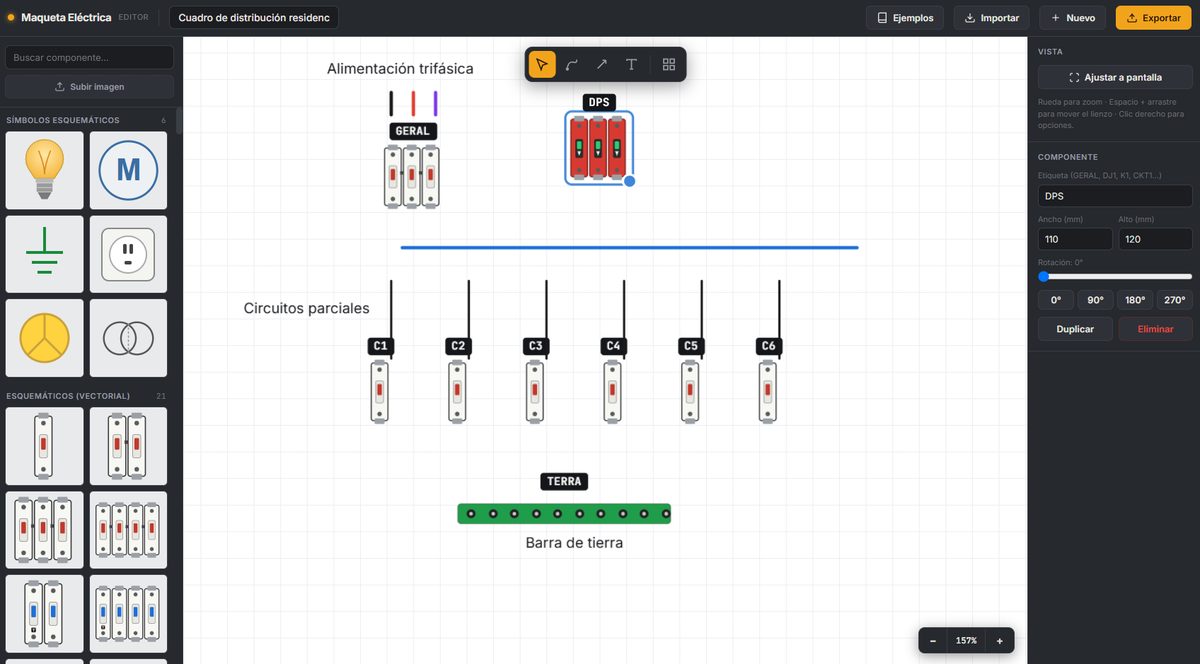Click the Maqueta Eléctrica app logo
The image size is (1200, 664).
[x=60, y=18]
